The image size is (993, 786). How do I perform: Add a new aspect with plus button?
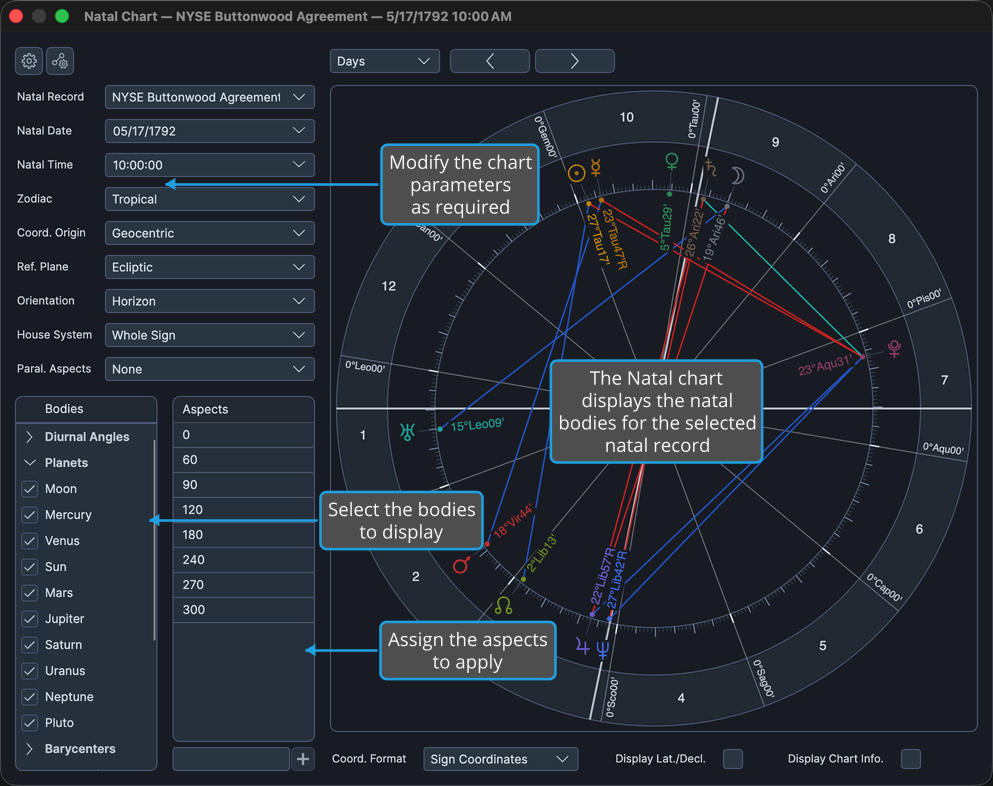[x=303, y=759]
